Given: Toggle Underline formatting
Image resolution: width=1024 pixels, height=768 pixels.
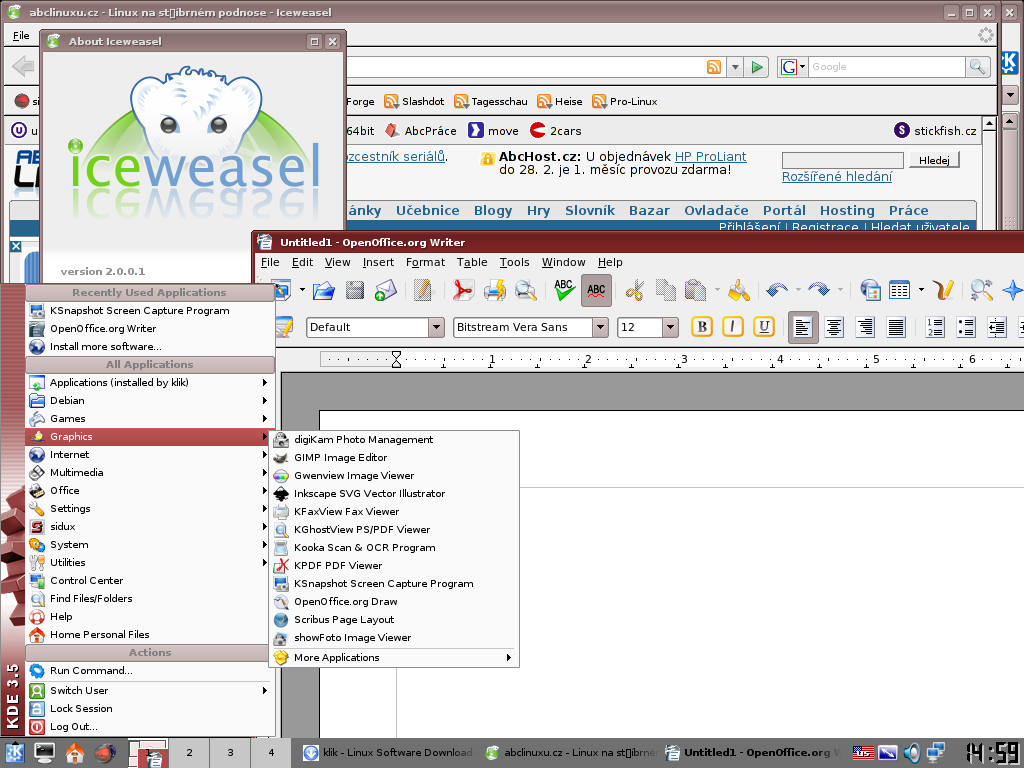Looking at the screenshot, I should click(764, 327).
